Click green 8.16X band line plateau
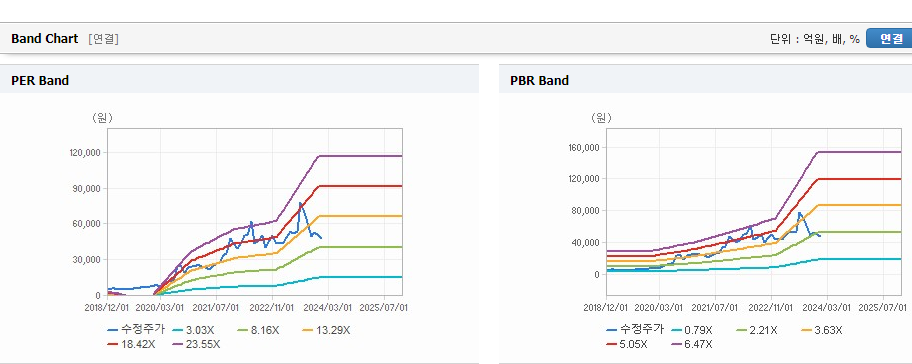The width and height of the screenshot is (912, 364). pos(361,247)
